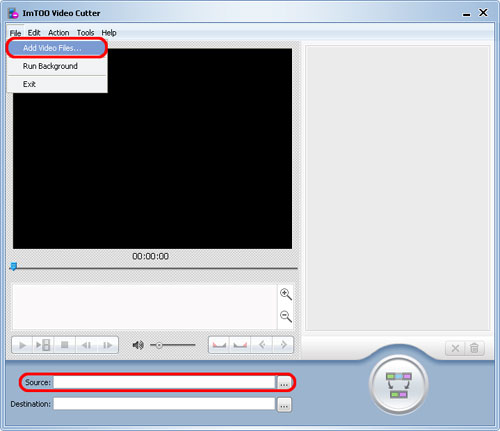
Task: Click the trash clear-all button
Action: click(x=474, y=348)
